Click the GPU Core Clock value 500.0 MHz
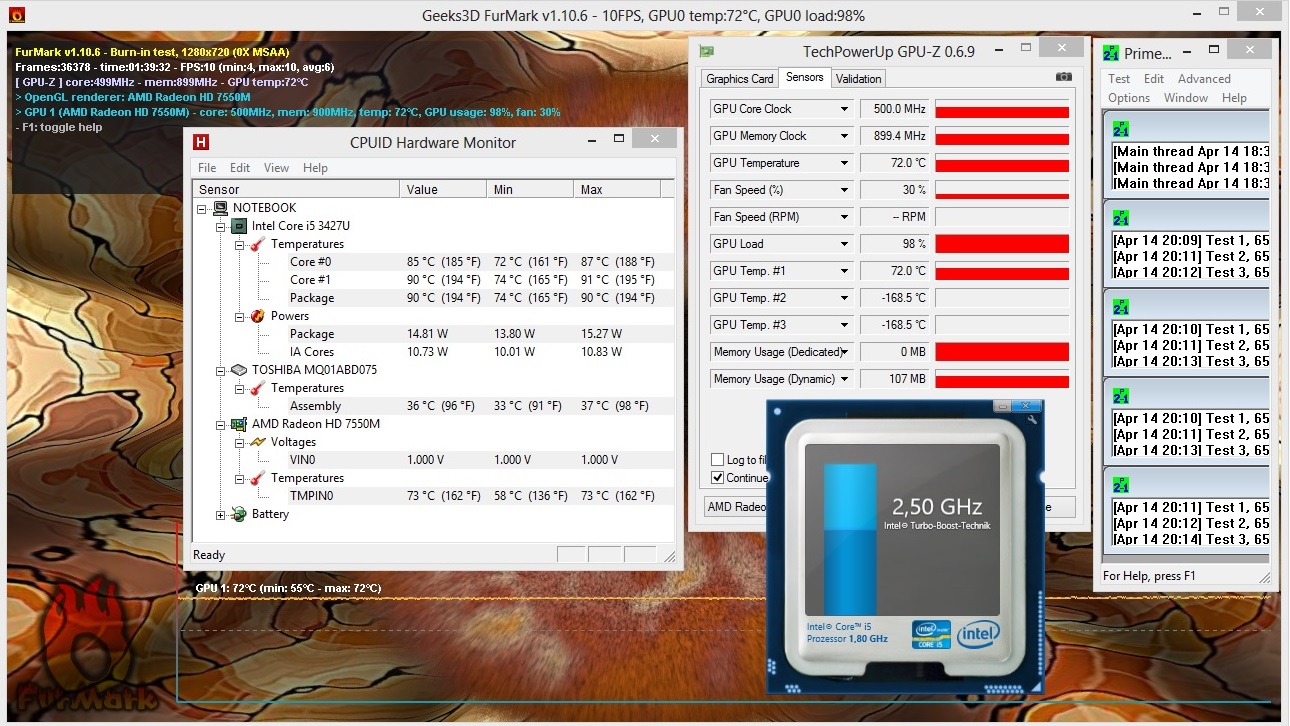The width and height of the screenshot is (1290, 726). point(895,109)
